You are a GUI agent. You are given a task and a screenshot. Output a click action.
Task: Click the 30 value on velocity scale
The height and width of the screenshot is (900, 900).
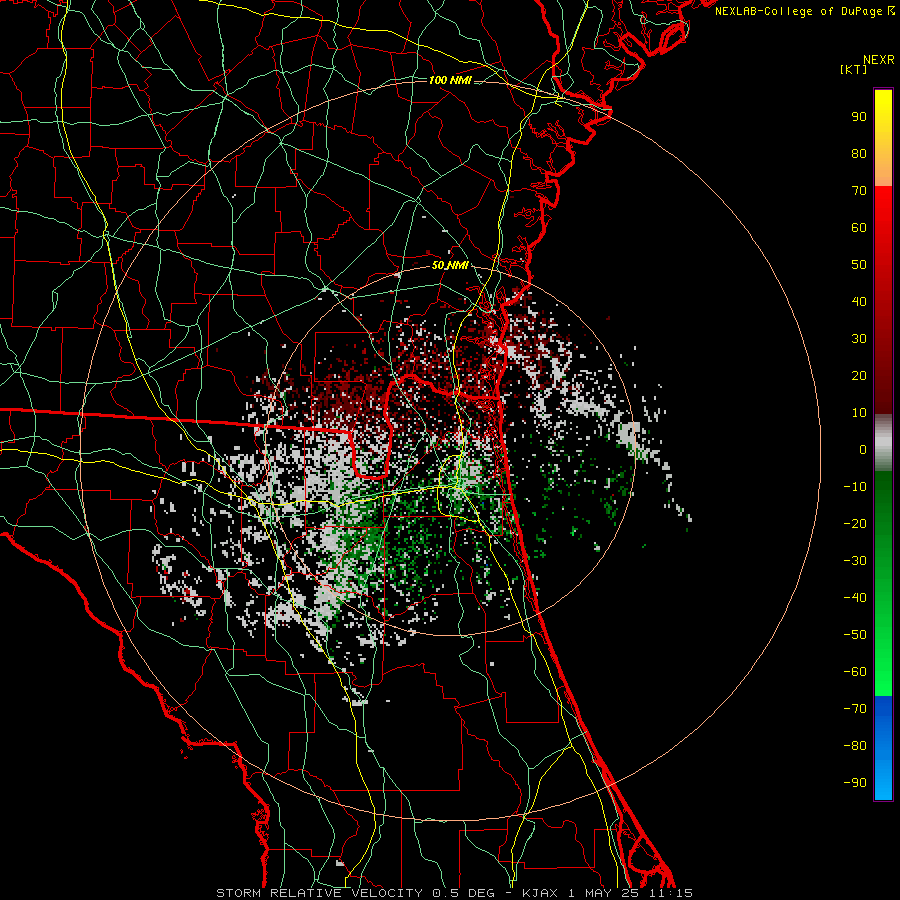point(859,339)
